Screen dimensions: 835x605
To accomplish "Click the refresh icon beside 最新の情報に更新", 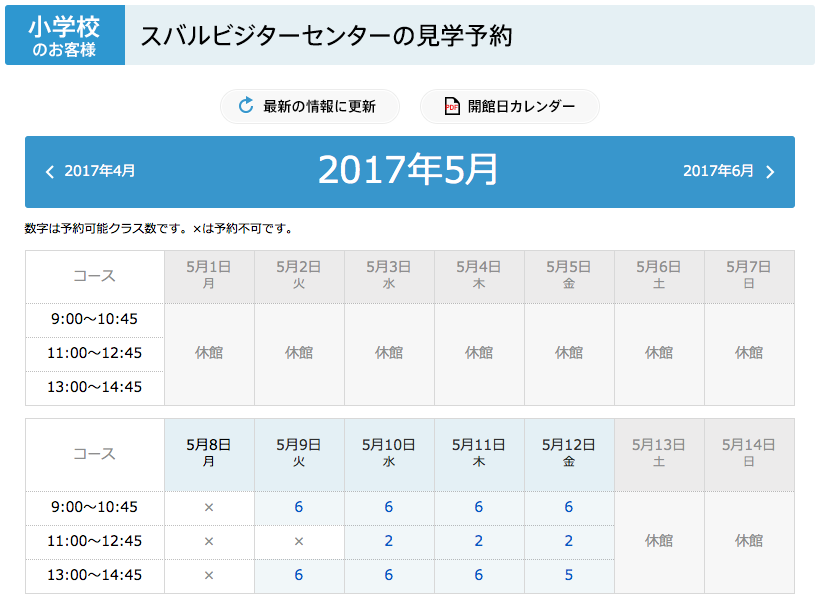I will coord(245,106).
